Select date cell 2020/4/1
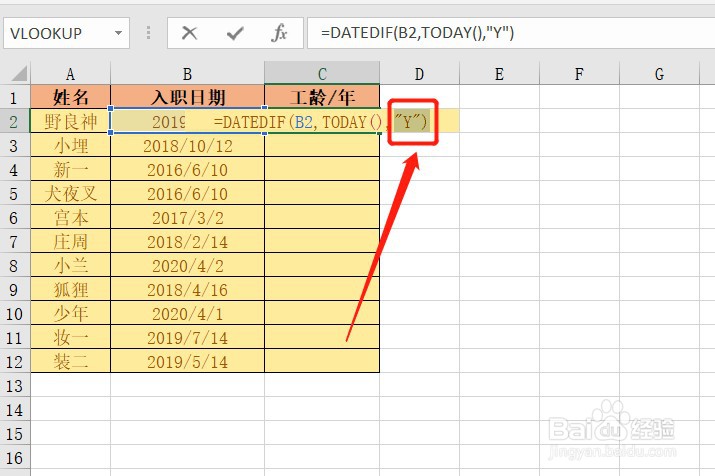 pyautogui.click(x=187, y=314)
